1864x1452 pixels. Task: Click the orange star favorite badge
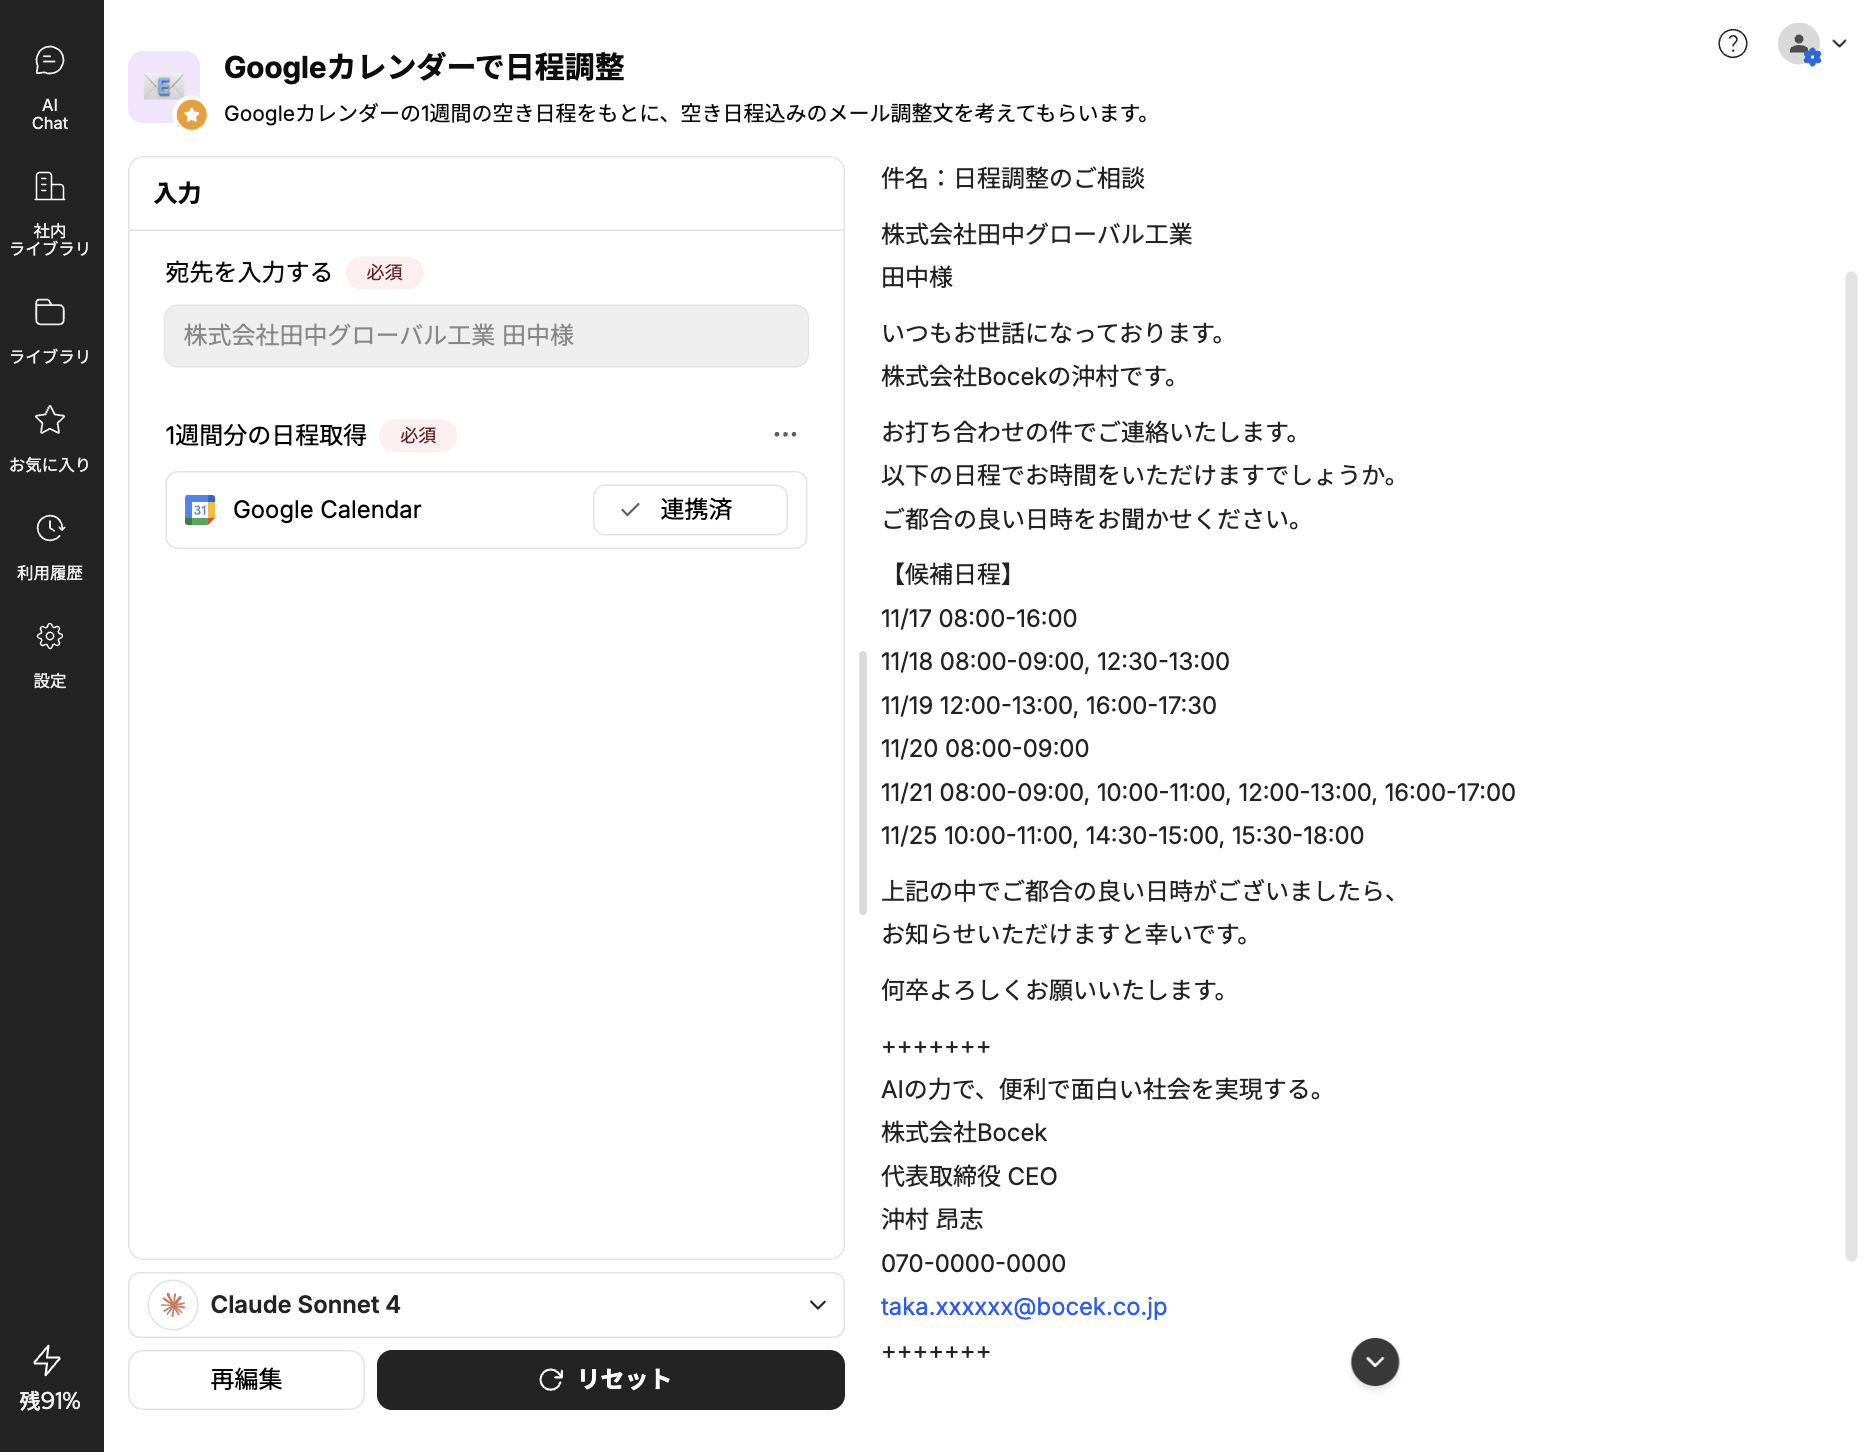pos(191,115)
